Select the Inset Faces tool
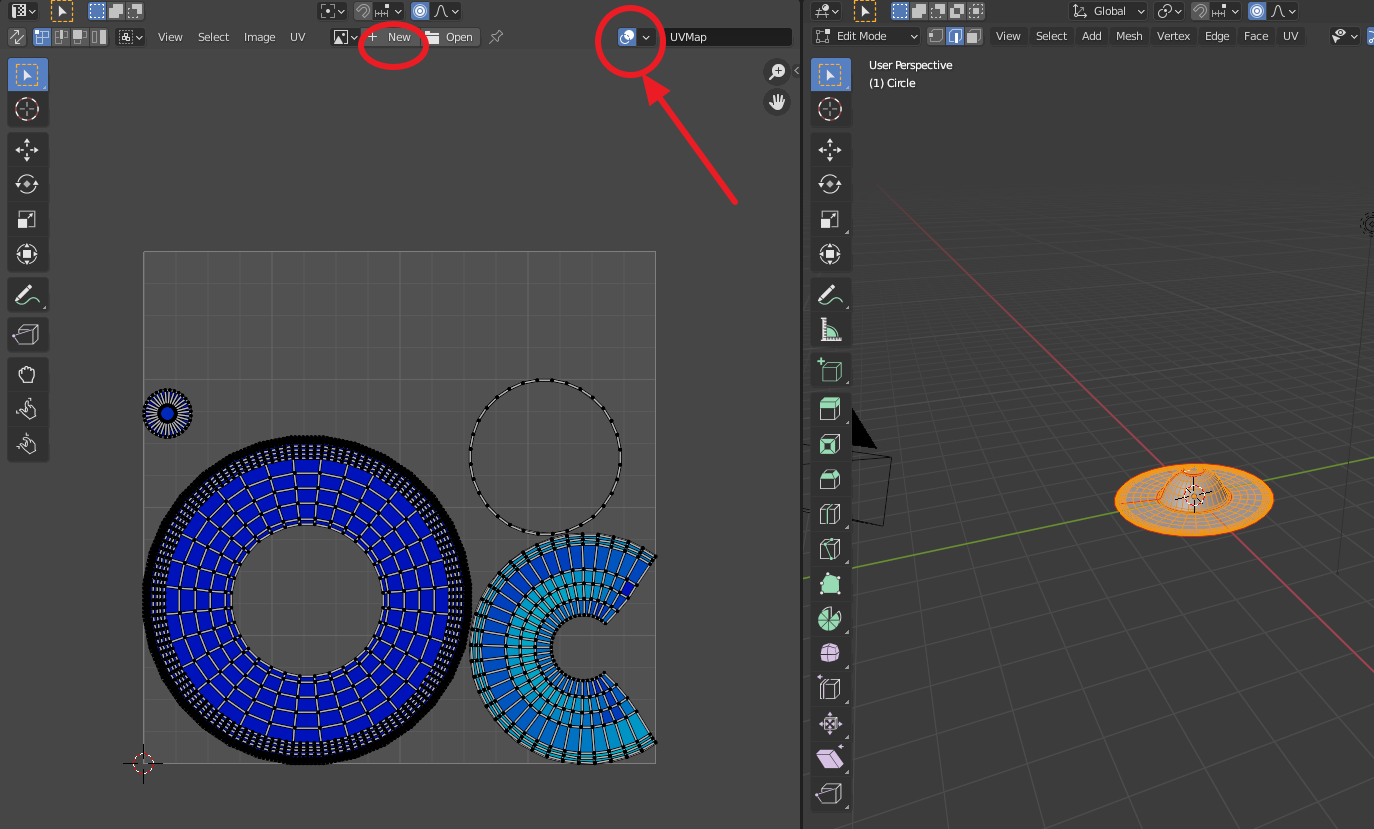This screenshot has width=1374, height=829. [830, 445]
